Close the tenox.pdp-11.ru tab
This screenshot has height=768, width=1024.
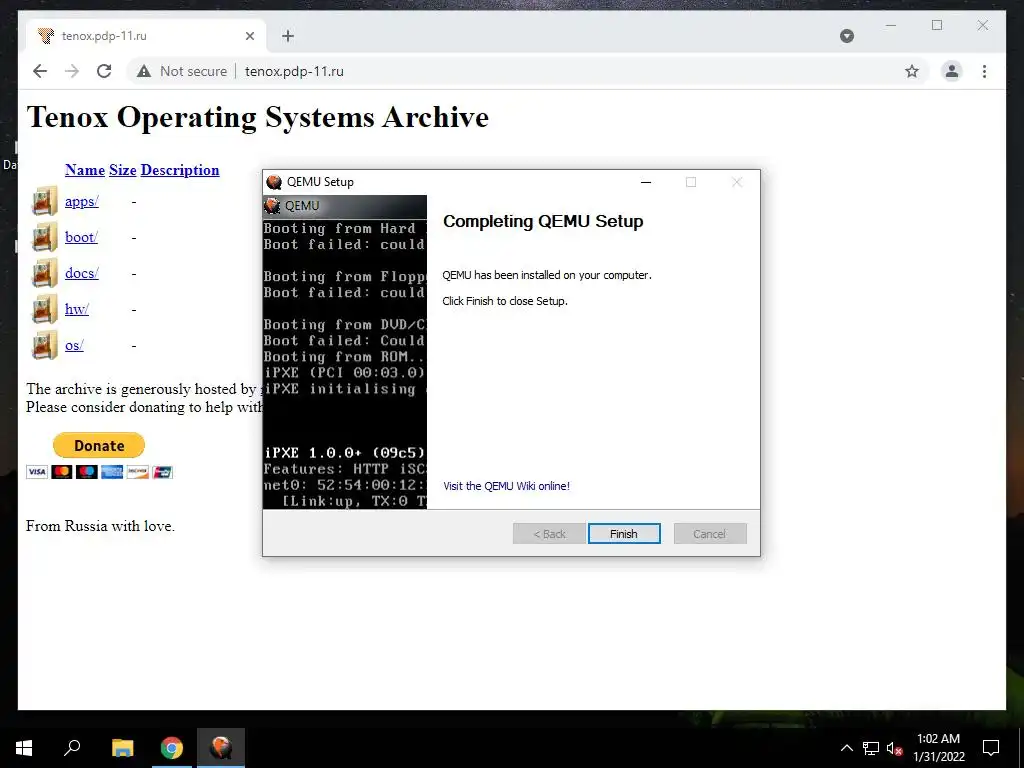[249, 36]
